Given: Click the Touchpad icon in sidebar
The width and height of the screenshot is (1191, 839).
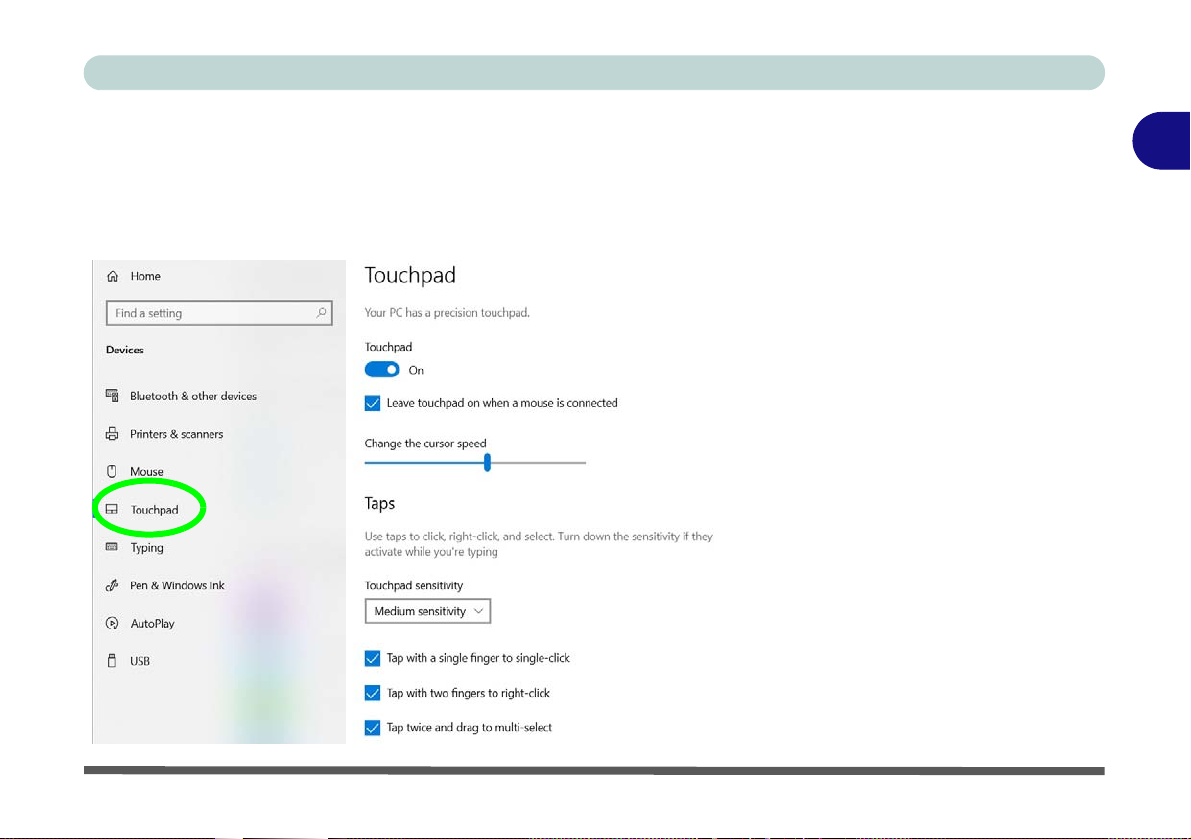Looking at the screenshot, I should (x=112, y=509).
